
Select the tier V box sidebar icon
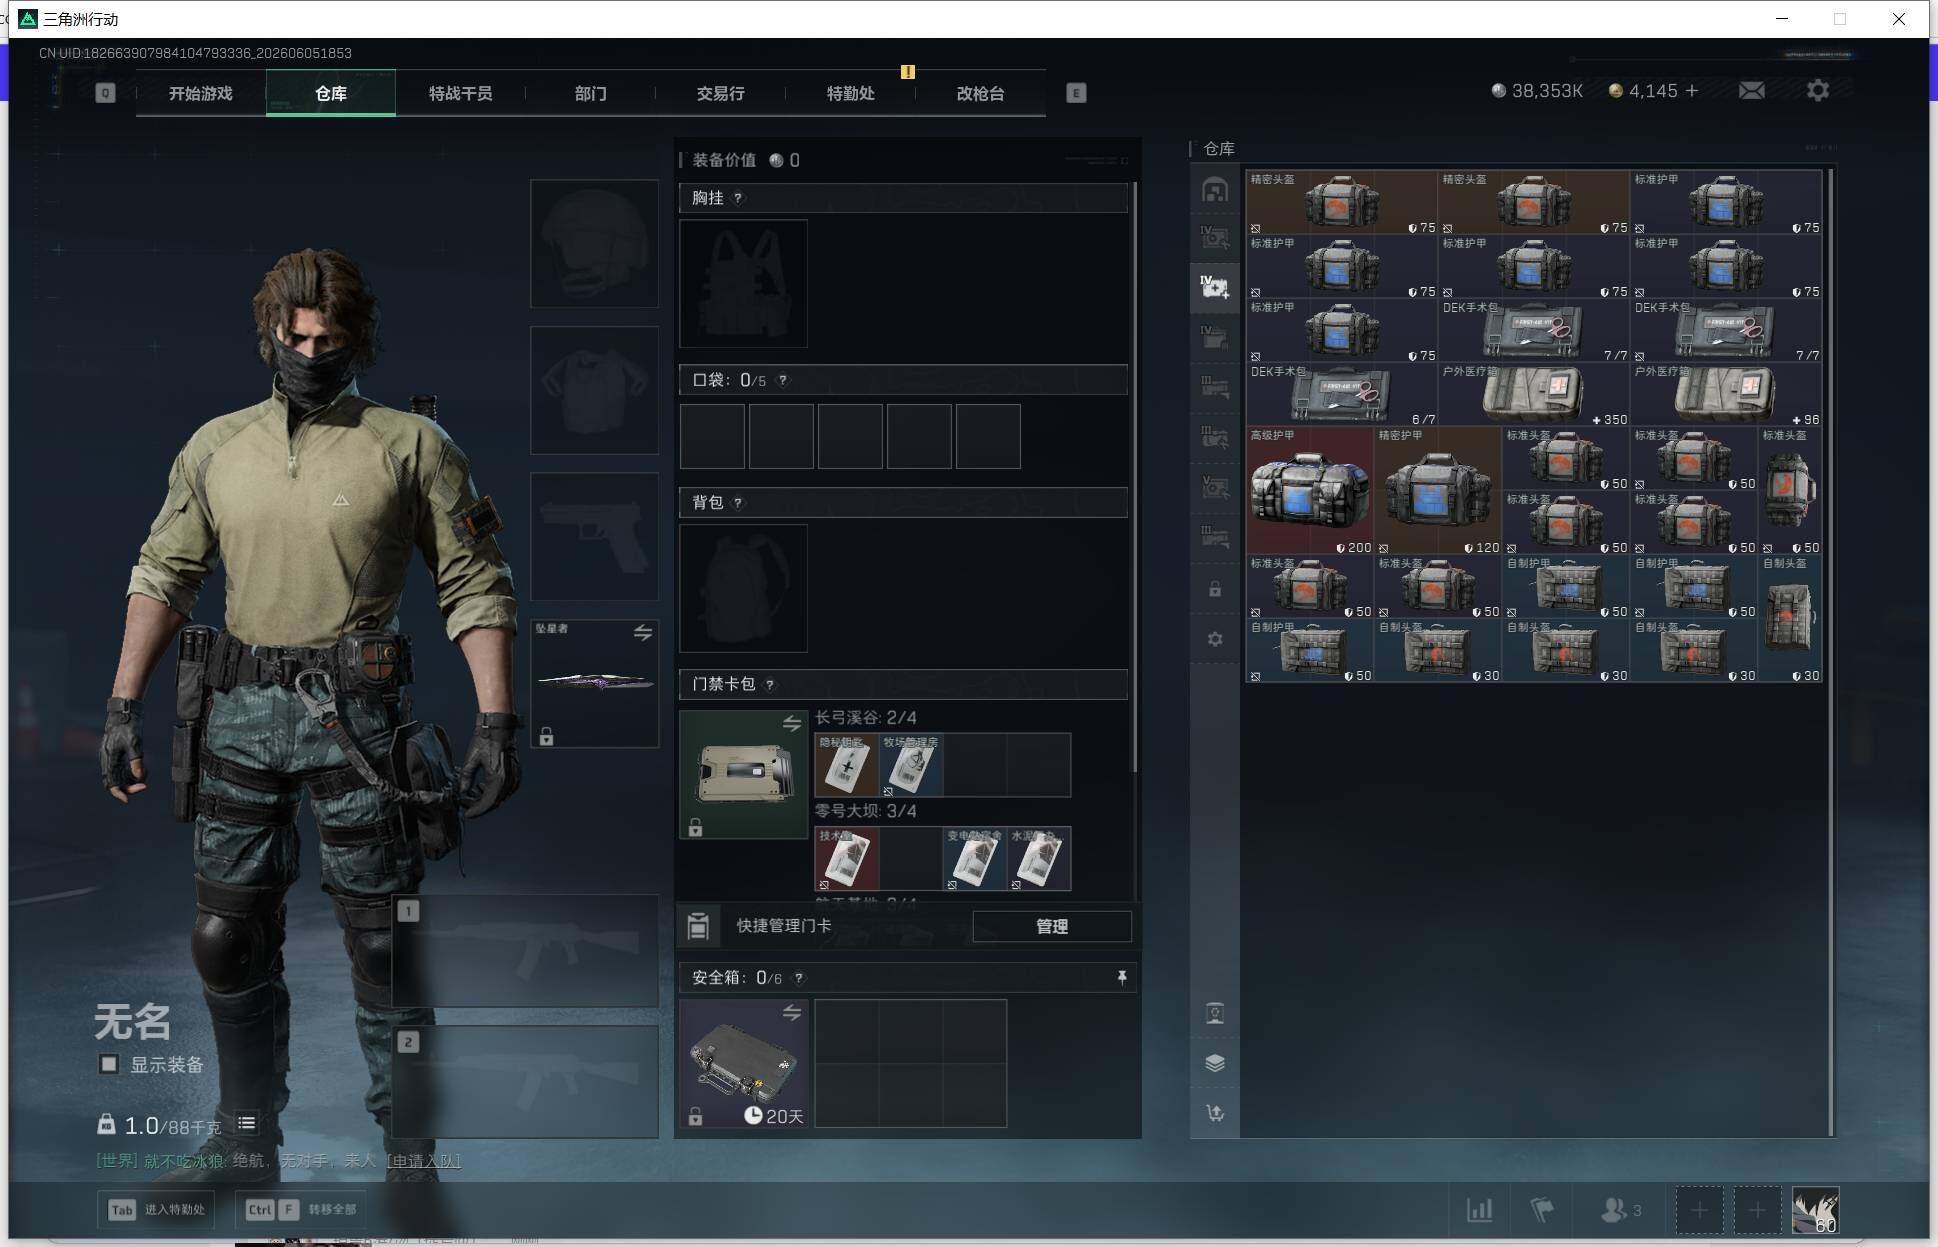click(x=1215, y=486)
